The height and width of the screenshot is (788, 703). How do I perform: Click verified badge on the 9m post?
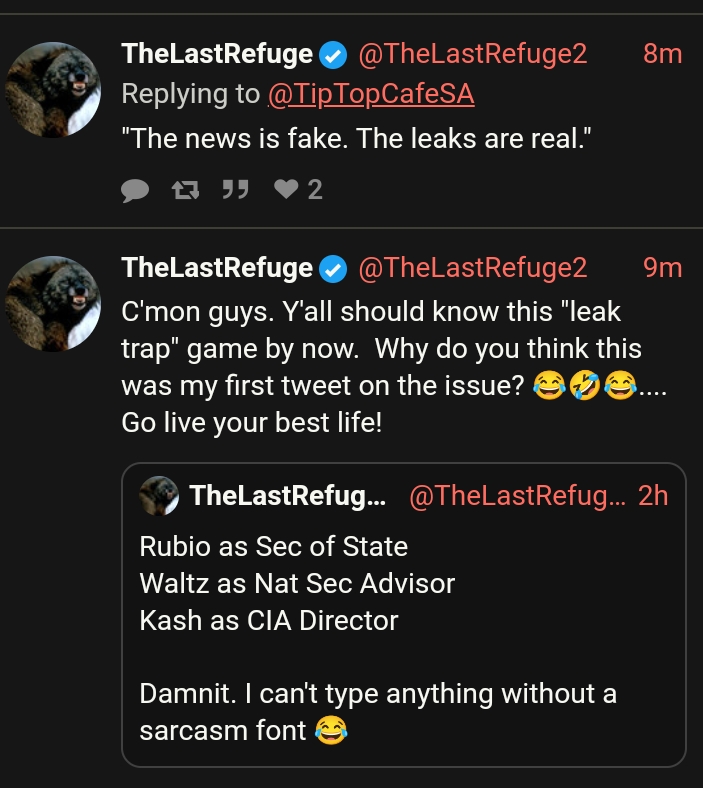pos(333,268)
